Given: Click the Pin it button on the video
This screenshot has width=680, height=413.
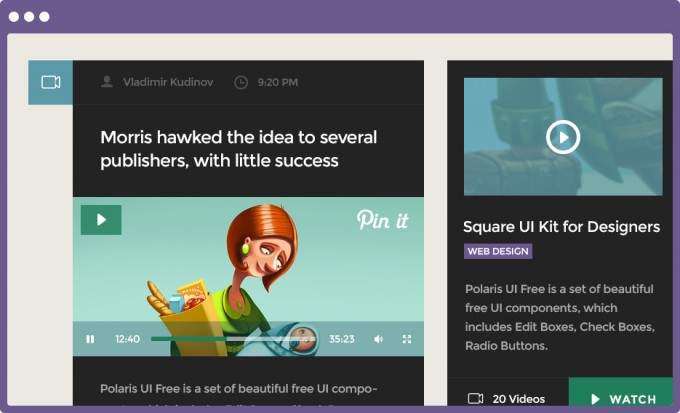Looking at the screenshot, I should [x=382, y=220].
